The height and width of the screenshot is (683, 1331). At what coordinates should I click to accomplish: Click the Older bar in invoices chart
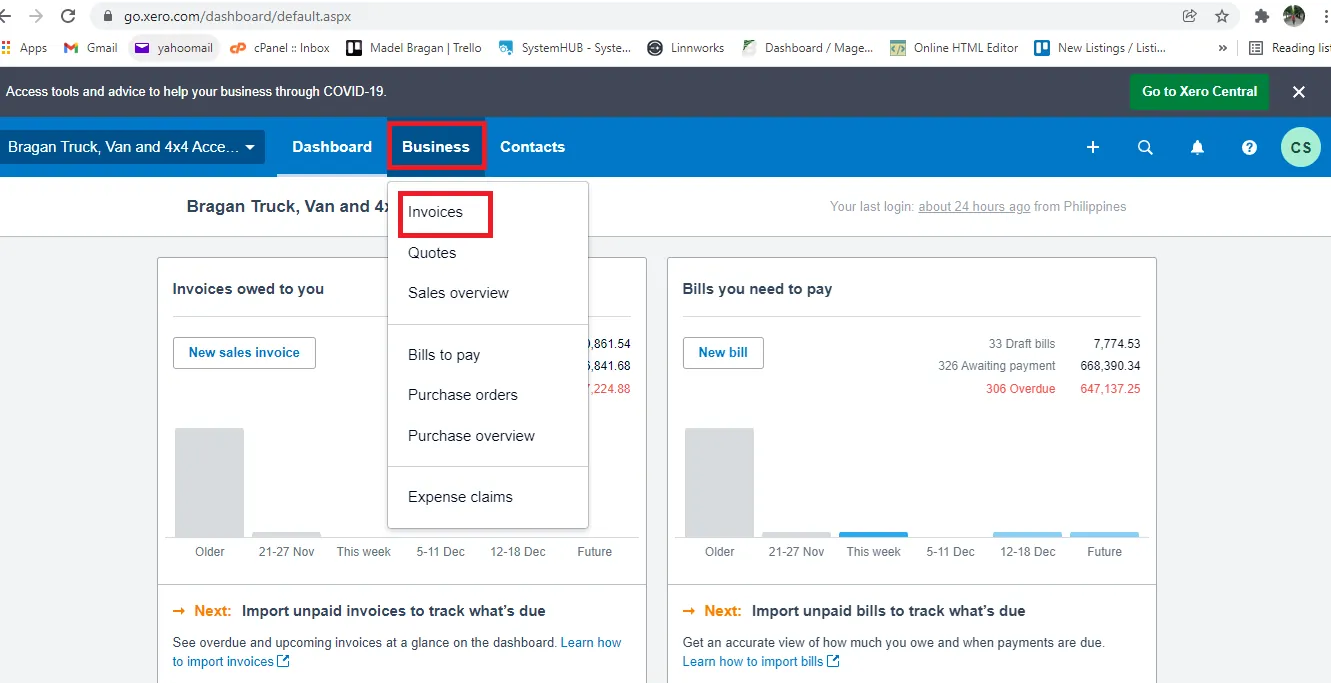209,483
